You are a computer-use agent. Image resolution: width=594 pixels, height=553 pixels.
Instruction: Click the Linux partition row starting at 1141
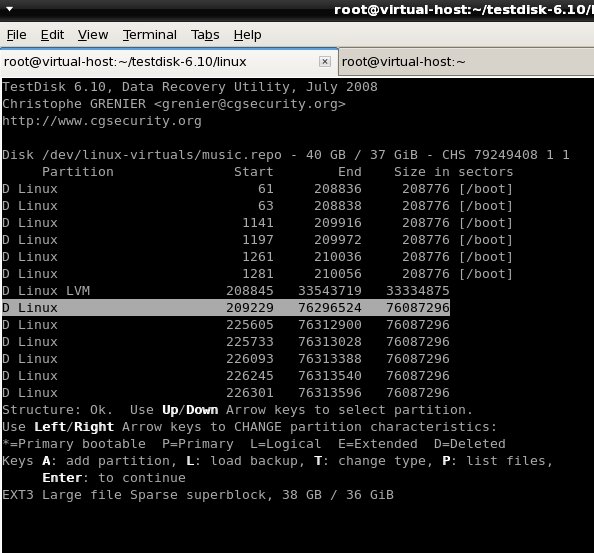257,223
